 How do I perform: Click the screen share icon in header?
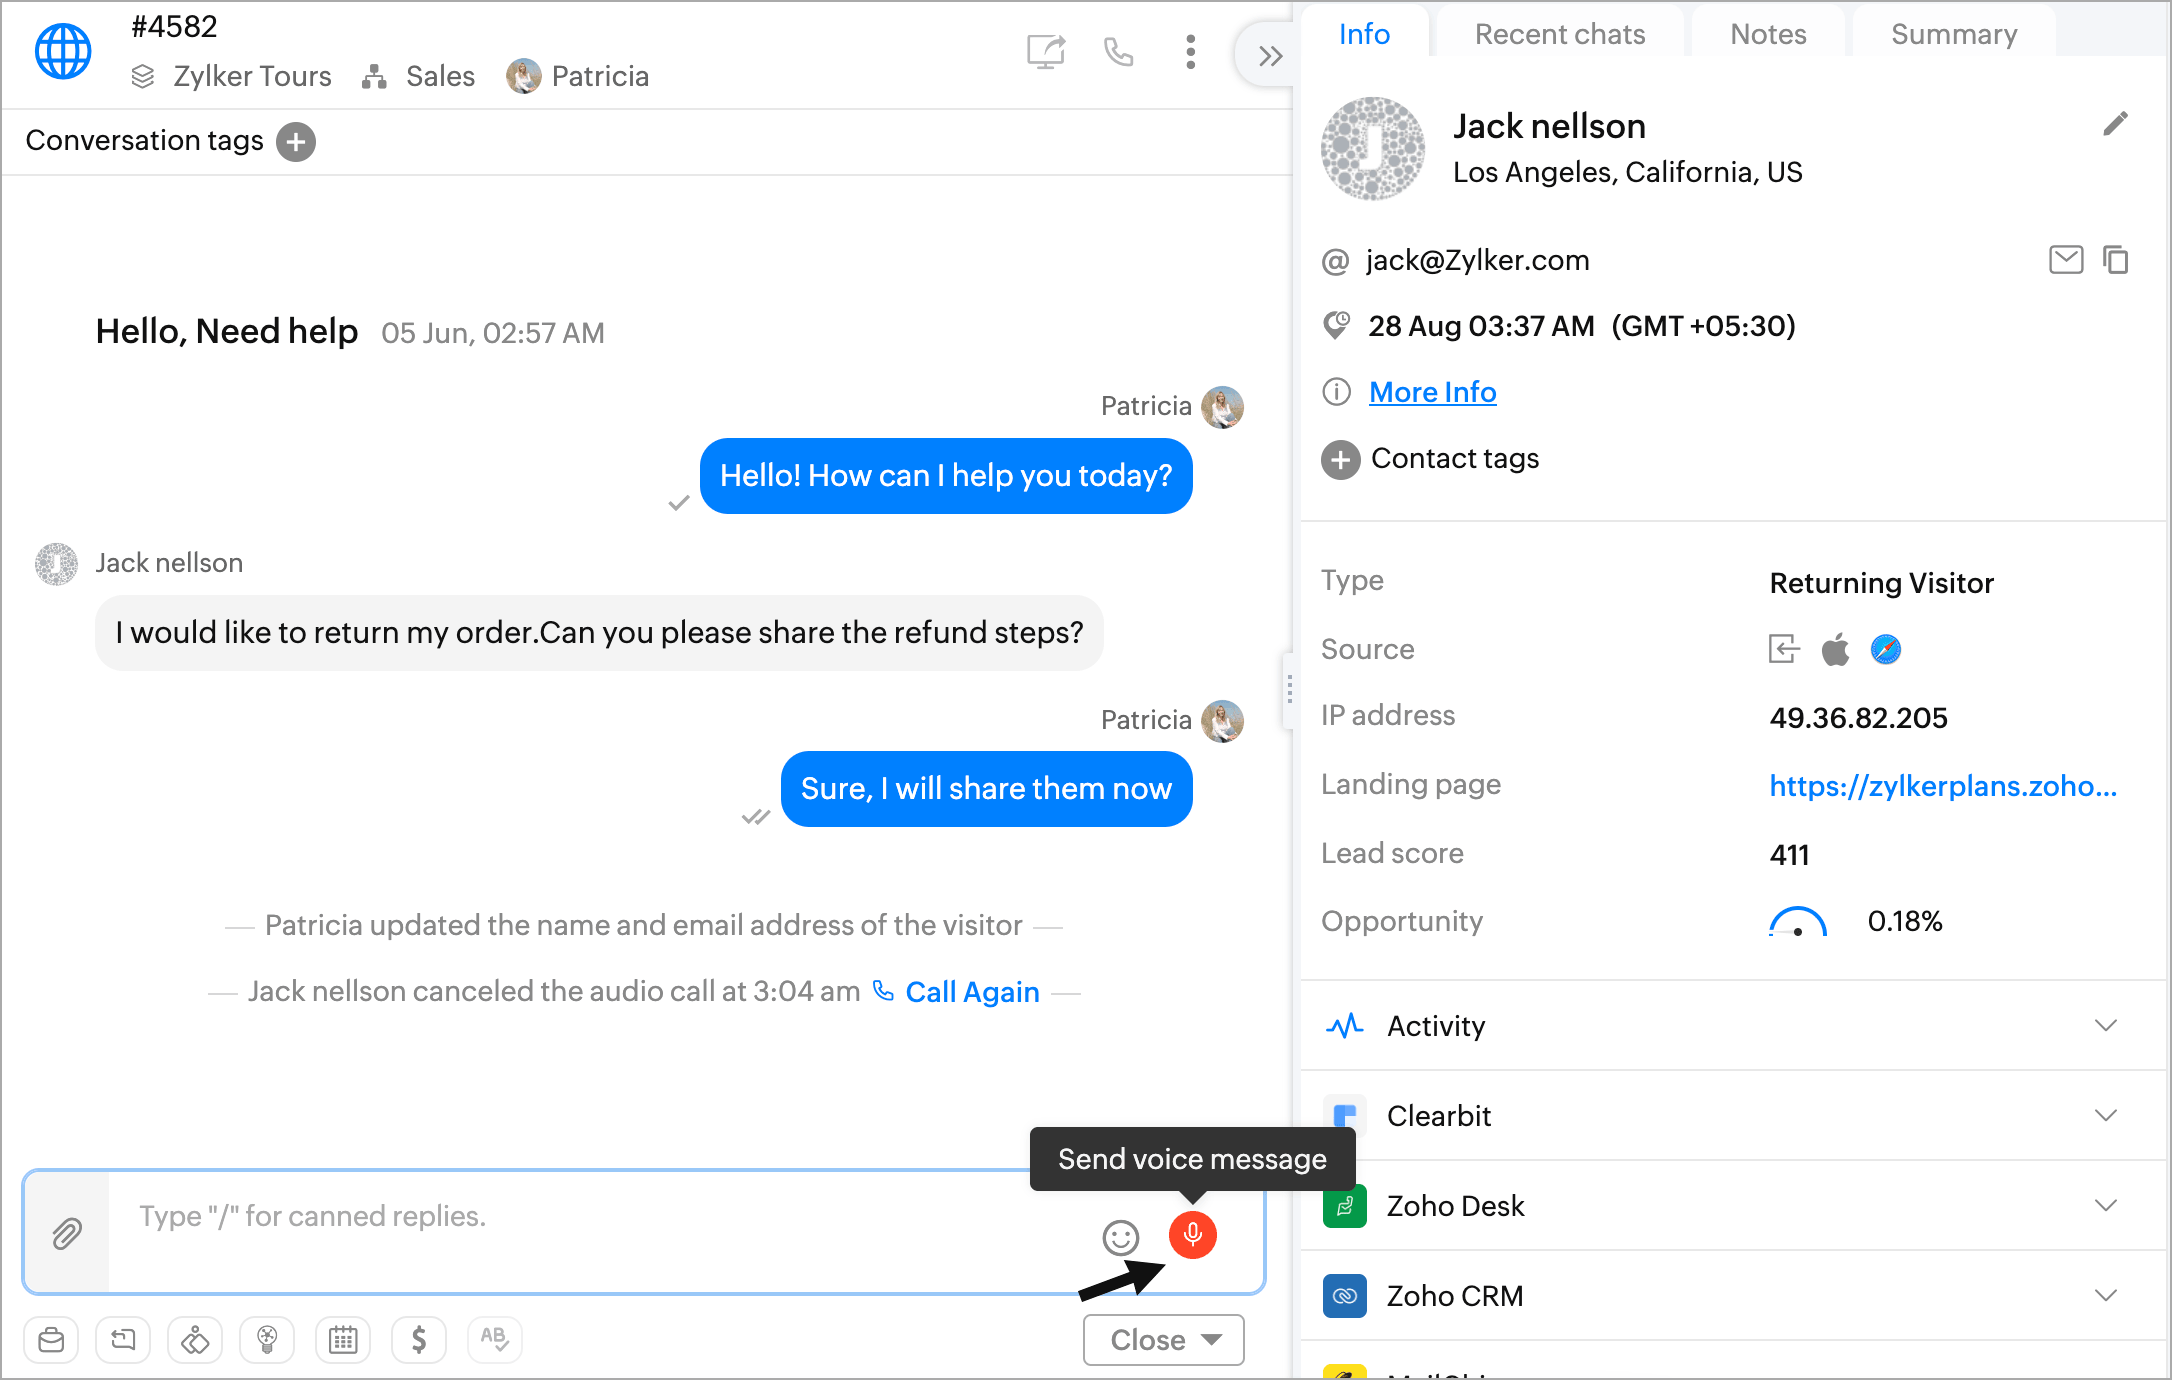click(x=1046, y=52)
